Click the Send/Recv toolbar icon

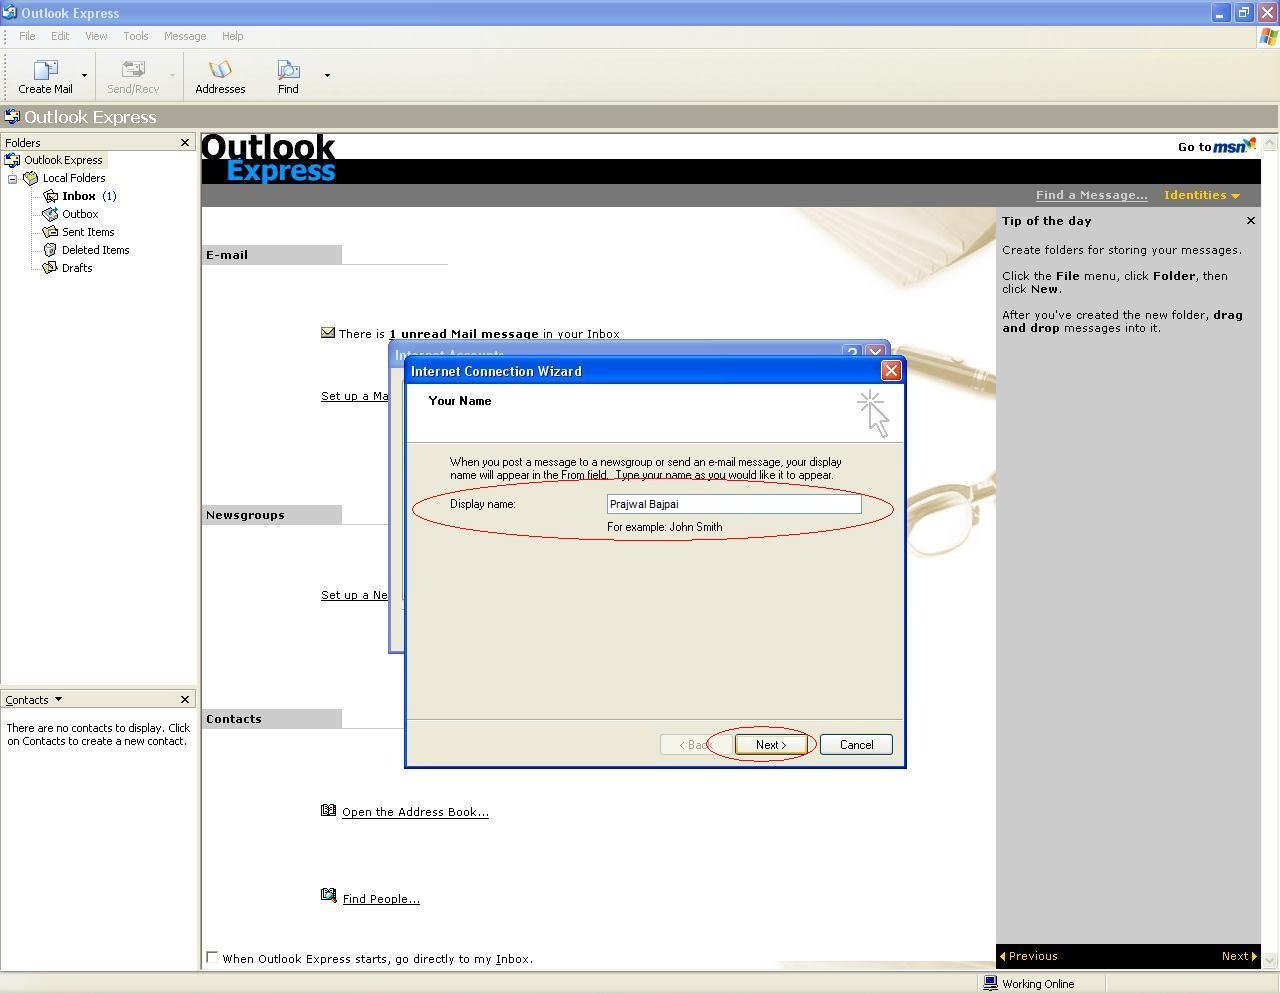(133, 70)
